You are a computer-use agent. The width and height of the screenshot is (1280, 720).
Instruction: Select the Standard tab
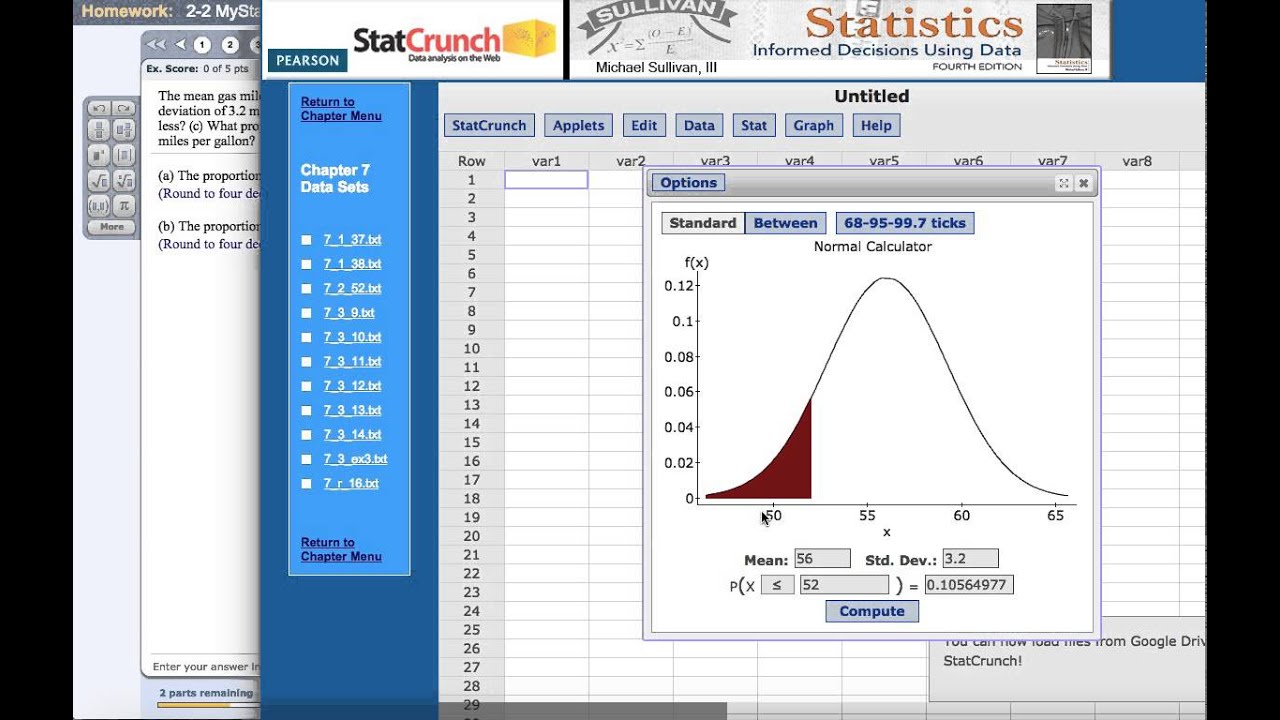coord(703,223)
